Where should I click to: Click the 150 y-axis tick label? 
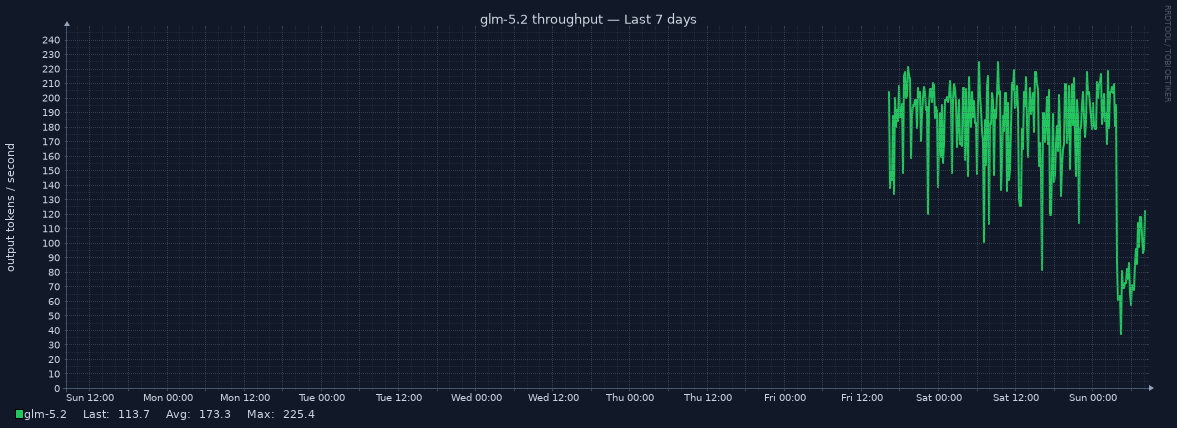(51, 171)
